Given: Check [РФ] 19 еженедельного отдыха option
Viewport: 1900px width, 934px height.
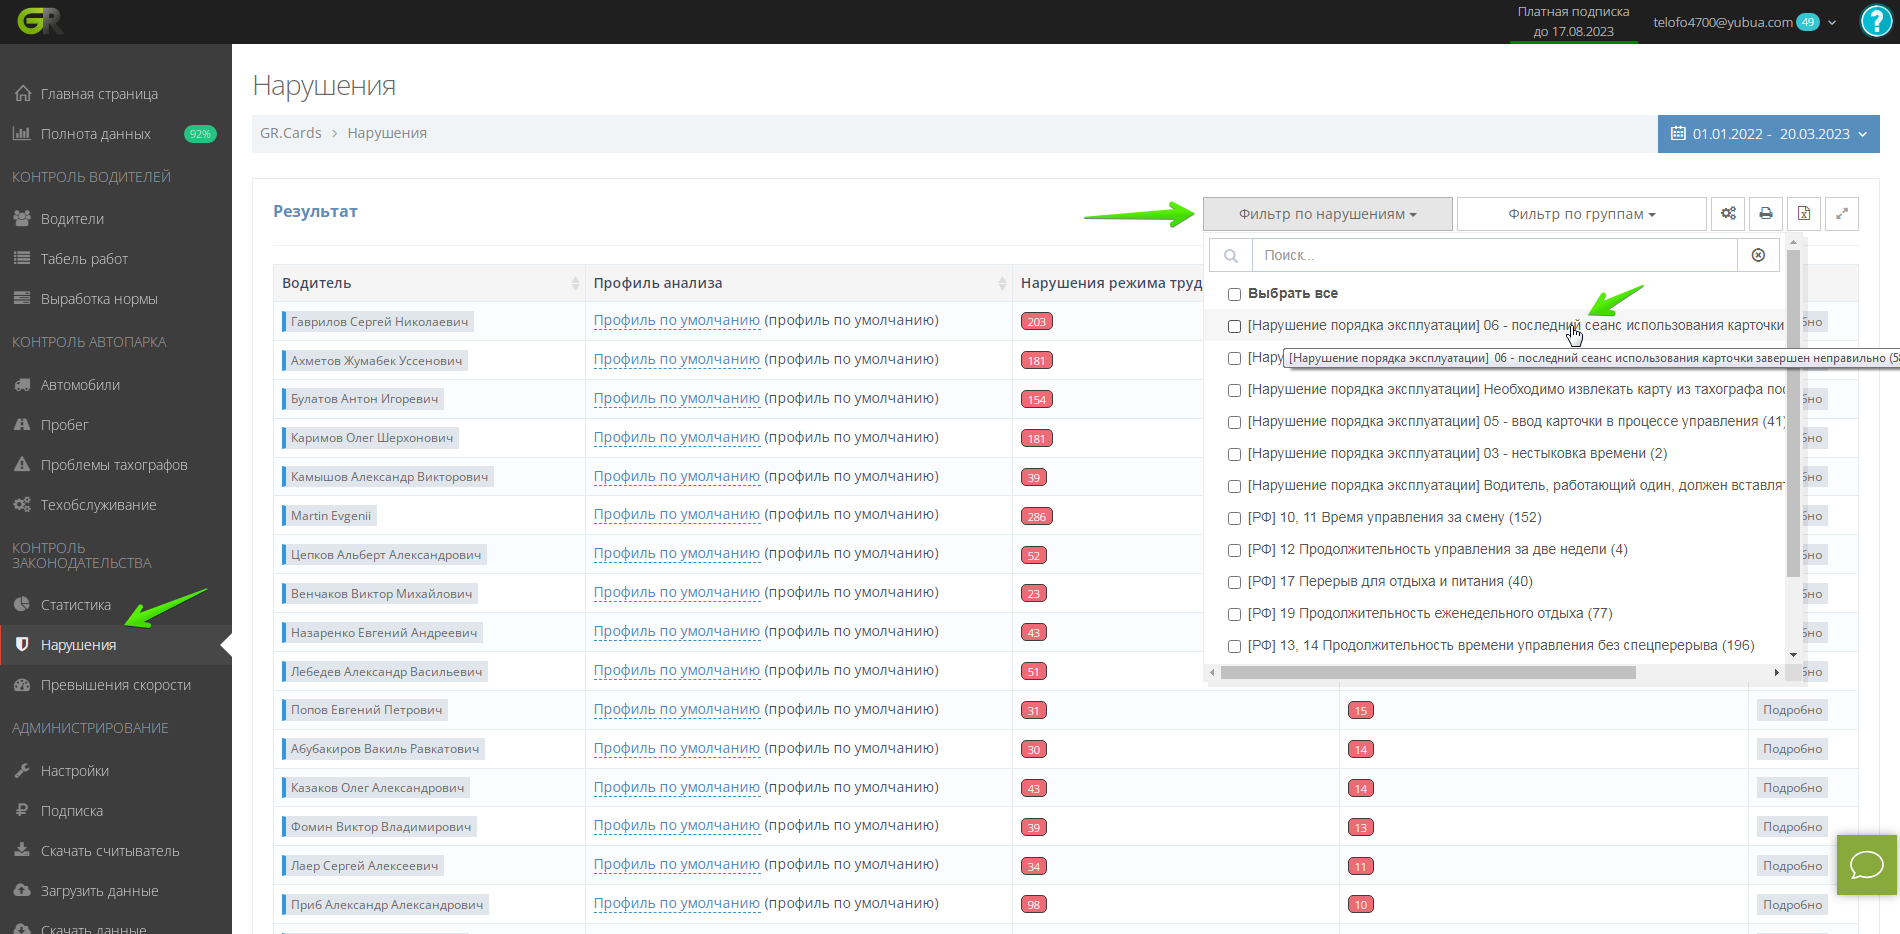Looking at the screenshot, I should (1234, 614).
